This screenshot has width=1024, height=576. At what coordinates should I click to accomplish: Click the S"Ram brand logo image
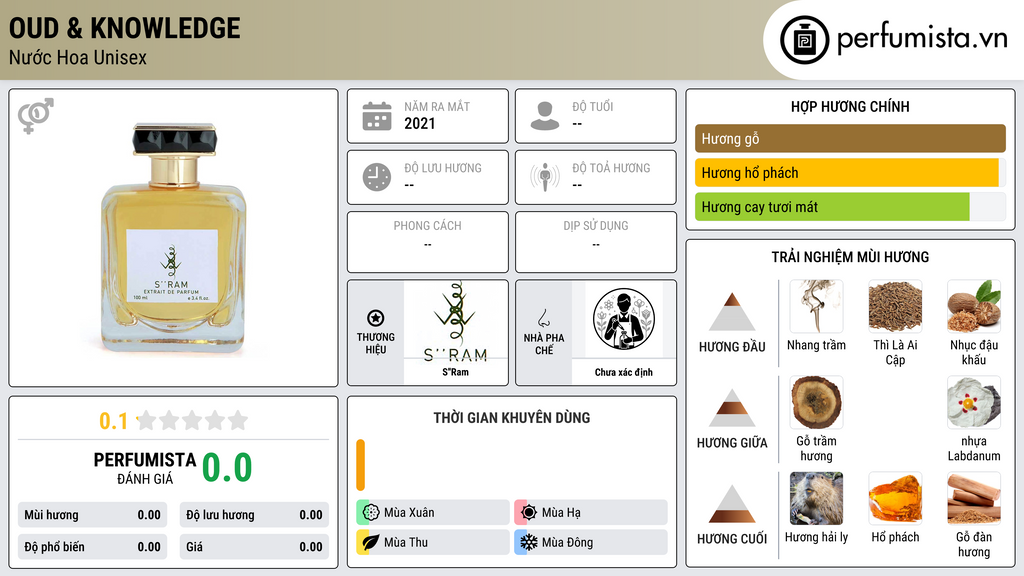(x=455, y=321)
